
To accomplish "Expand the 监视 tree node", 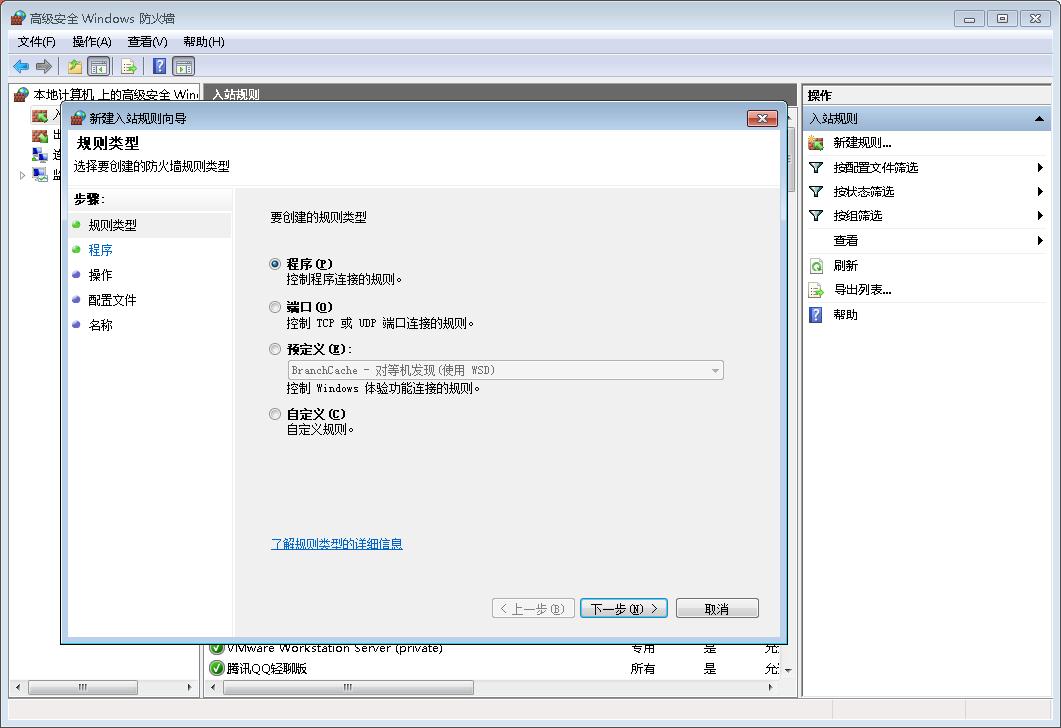I will (x=22, y=175).
